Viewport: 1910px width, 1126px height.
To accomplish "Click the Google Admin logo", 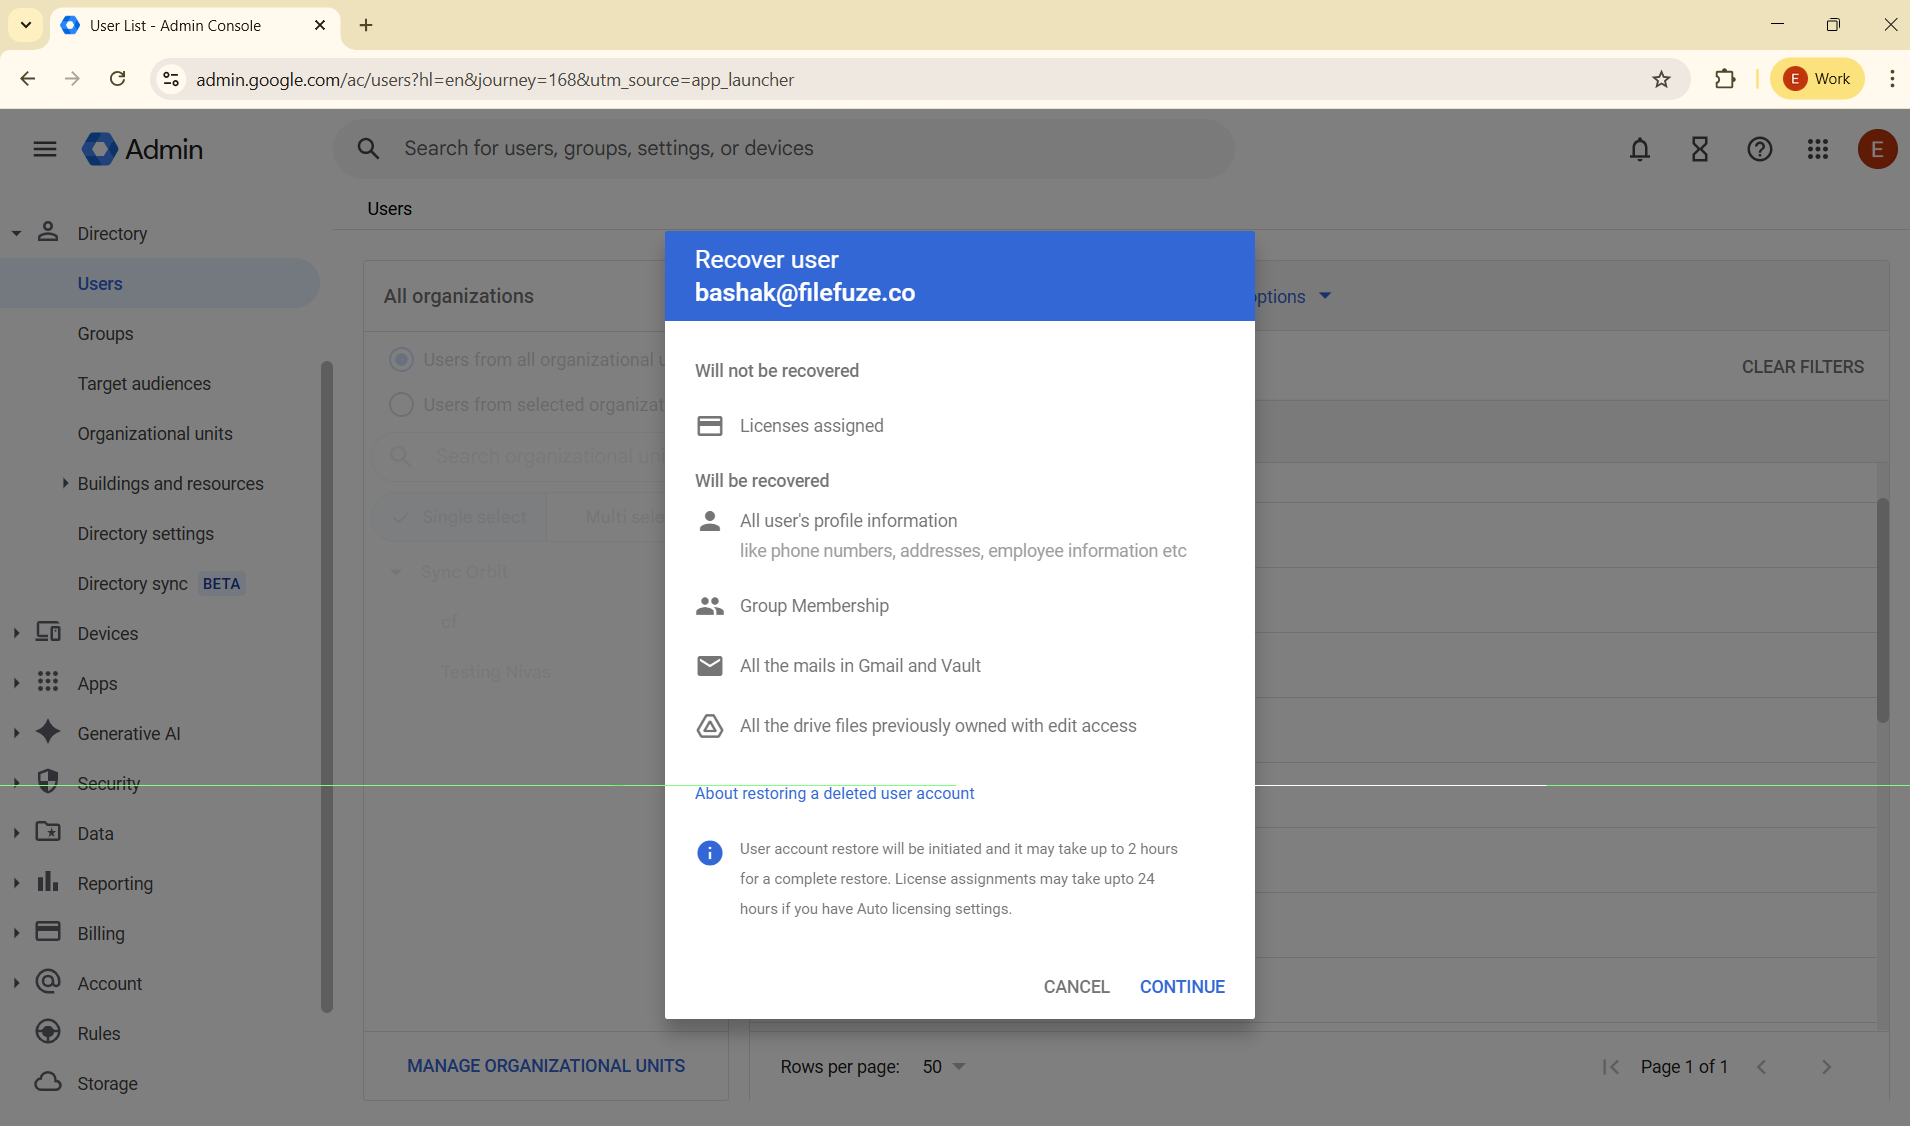I will (143, 149).
